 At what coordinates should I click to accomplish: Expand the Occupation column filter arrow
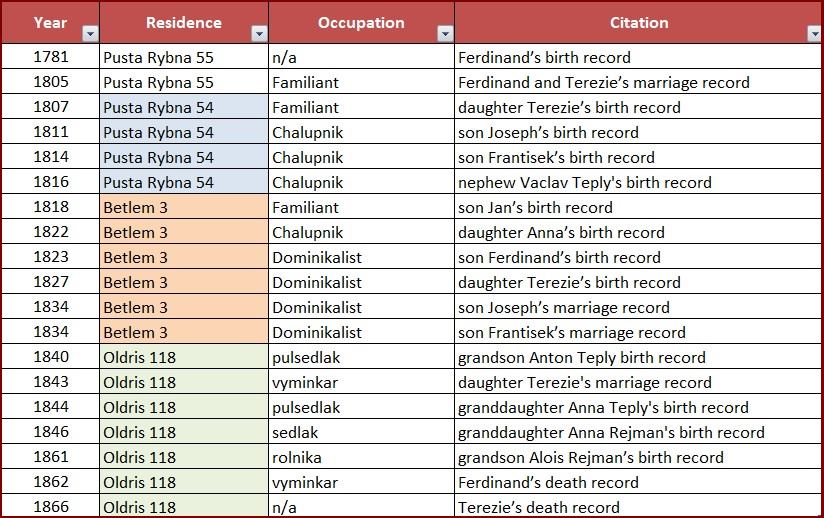coord(445,34)
